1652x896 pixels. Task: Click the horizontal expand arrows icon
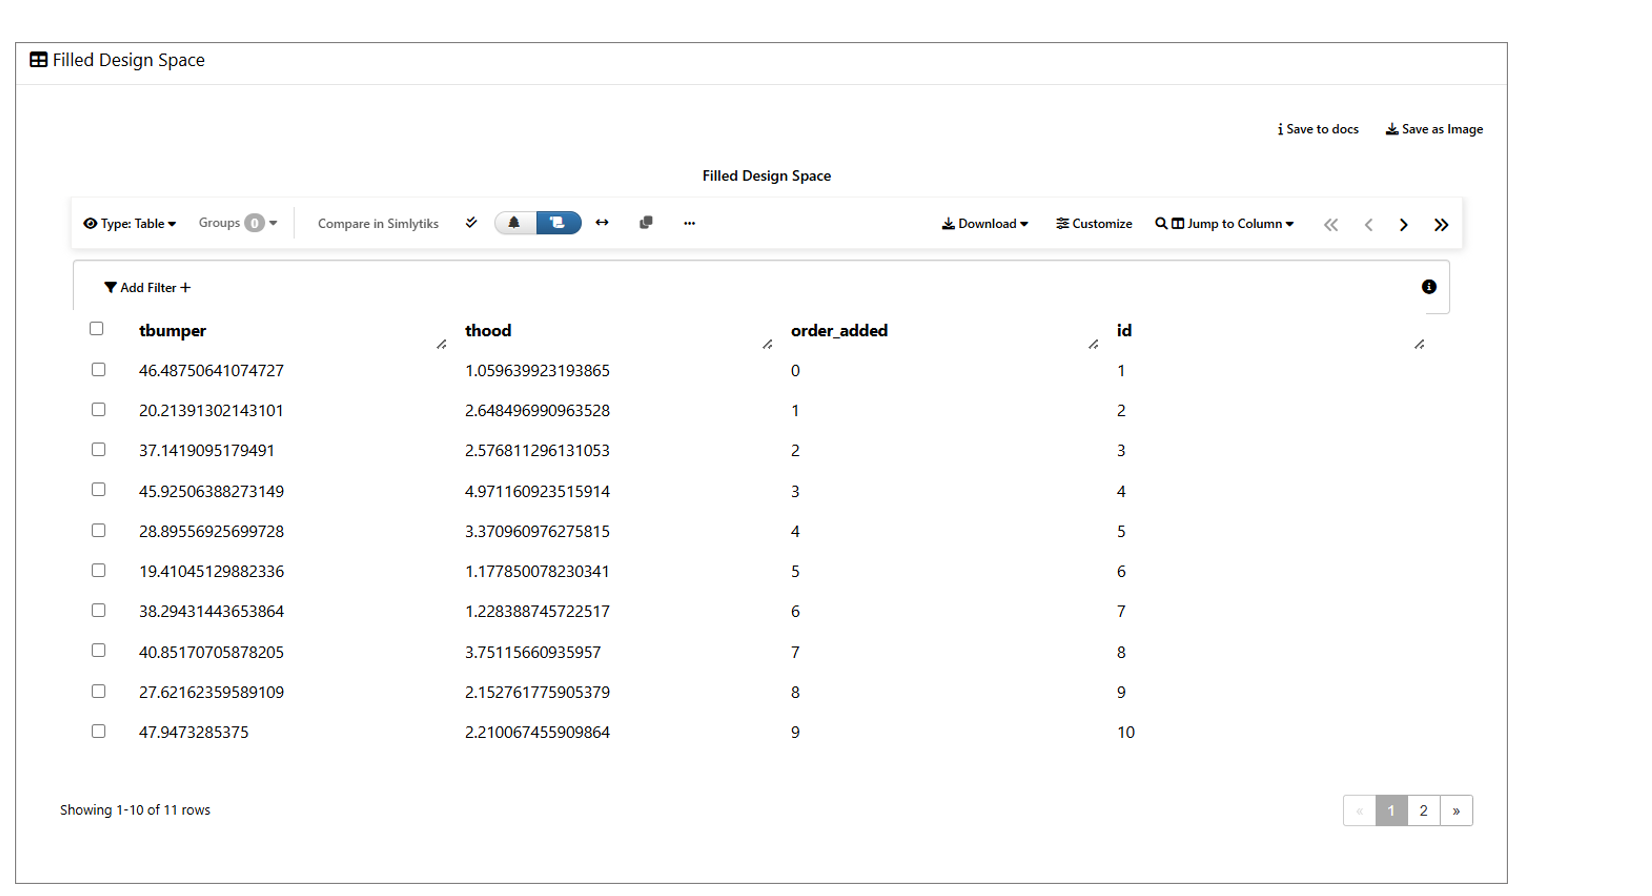(x=602, y=223)
